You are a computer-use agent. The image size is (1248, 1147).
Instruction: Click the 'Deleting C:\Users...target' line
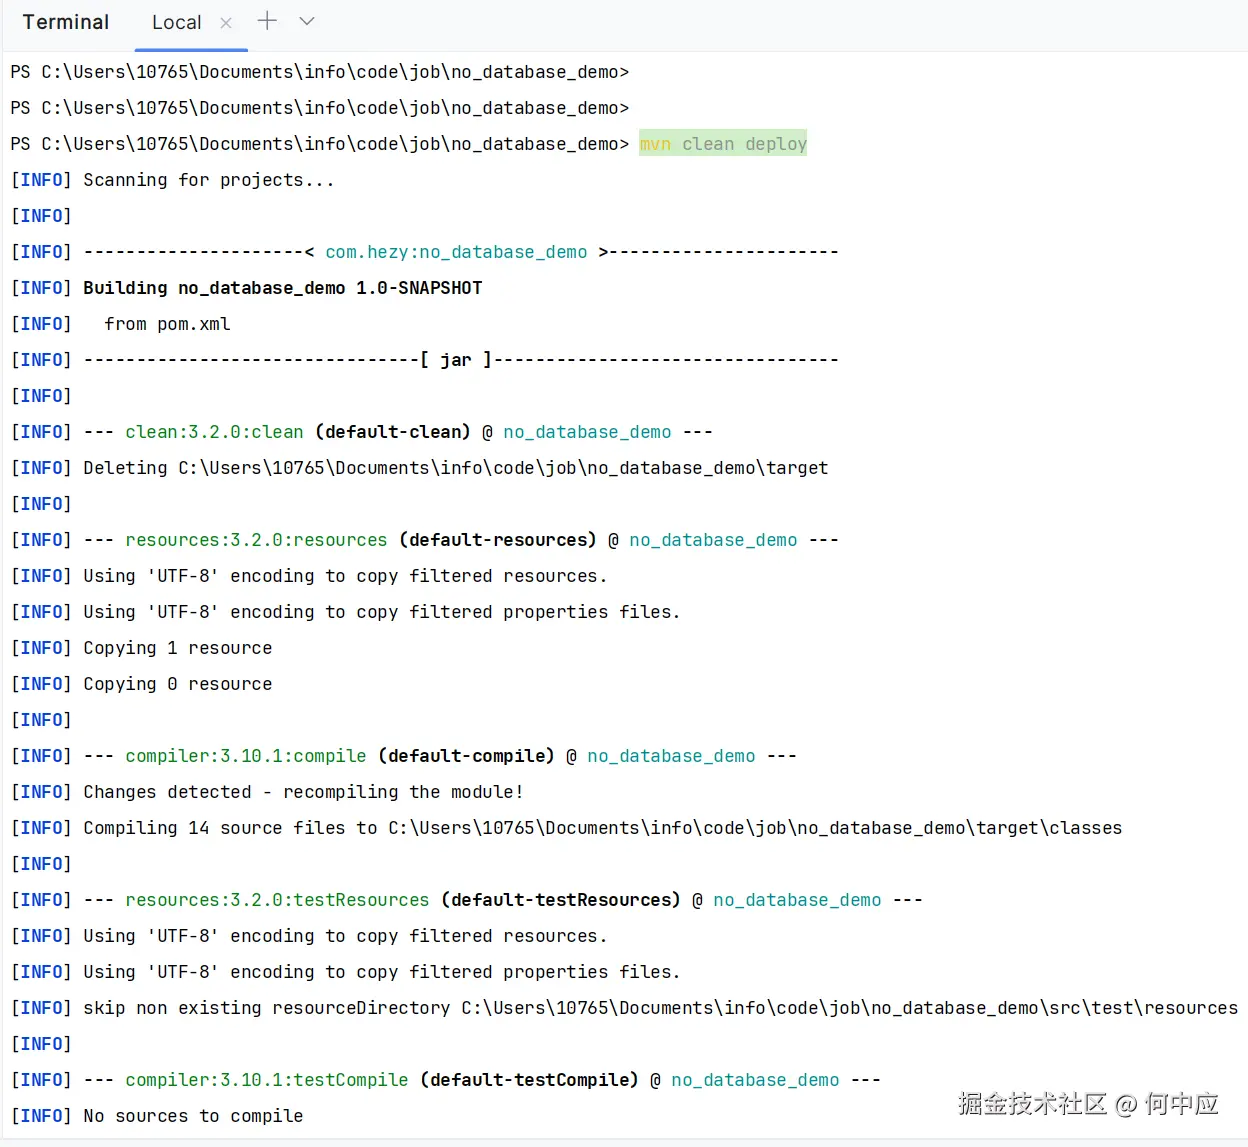455,468
